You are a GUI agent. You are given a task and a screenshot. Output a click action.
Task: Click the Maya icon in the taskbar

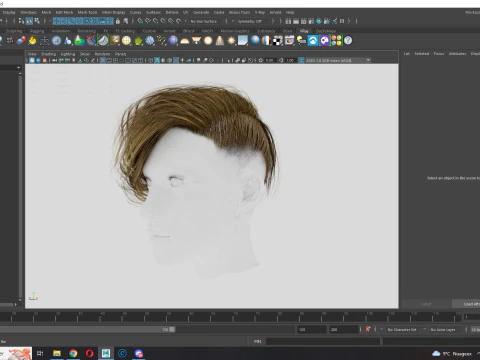point(106,353)
